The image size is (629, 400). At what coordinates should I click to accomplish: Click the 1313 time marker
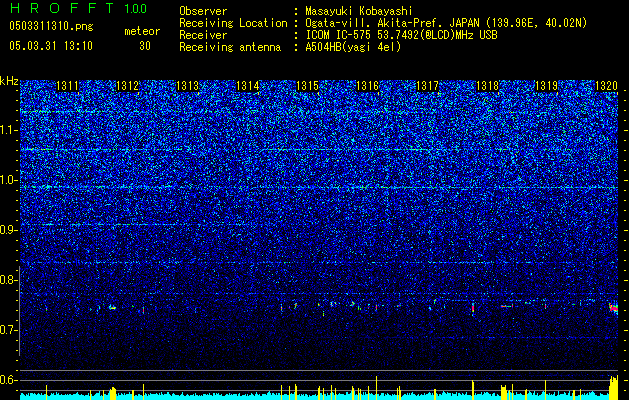coord(187,86)
